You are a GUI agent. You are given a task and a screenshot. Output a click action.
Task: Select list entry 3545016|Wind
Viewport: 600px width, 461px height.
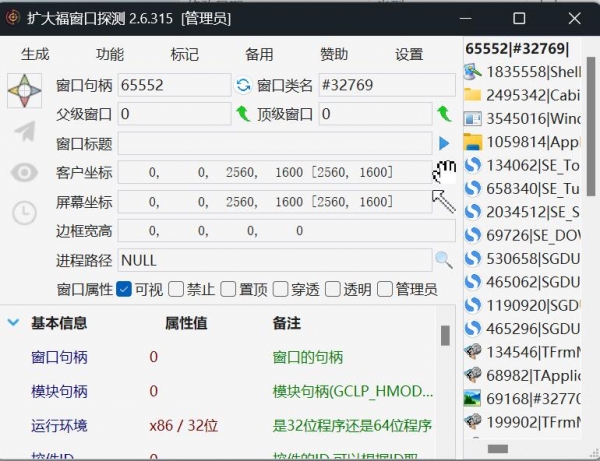point(522,119)
